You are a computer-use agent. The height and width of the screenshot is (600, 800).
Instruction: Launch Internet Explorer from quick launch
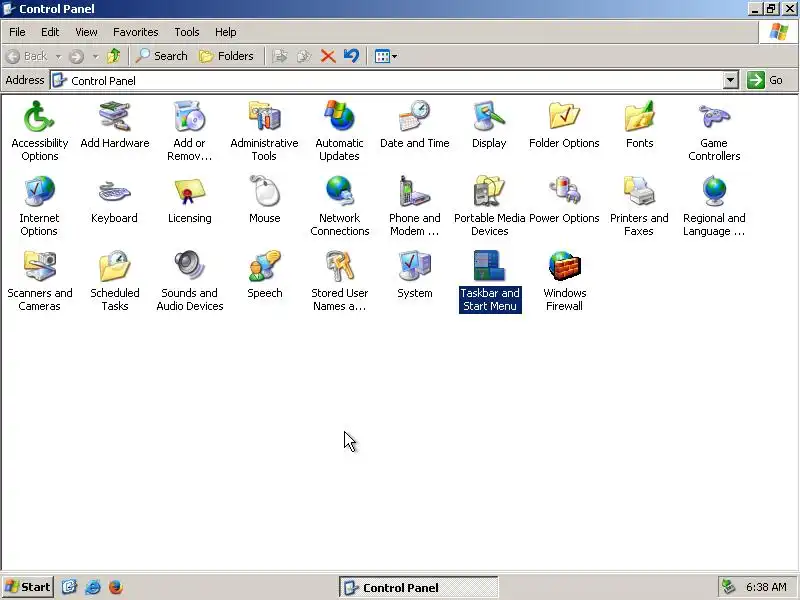click(93, 587)
